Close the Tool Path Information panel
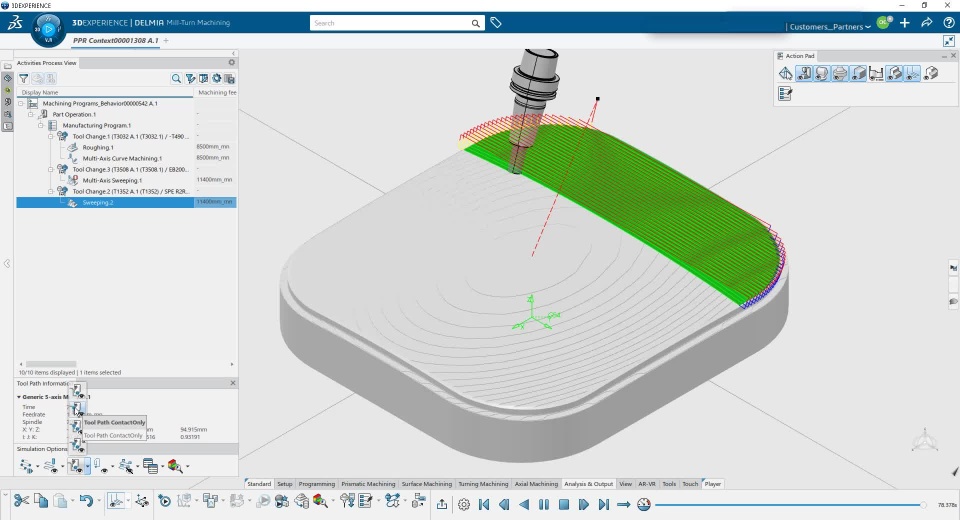 point(233,383)
